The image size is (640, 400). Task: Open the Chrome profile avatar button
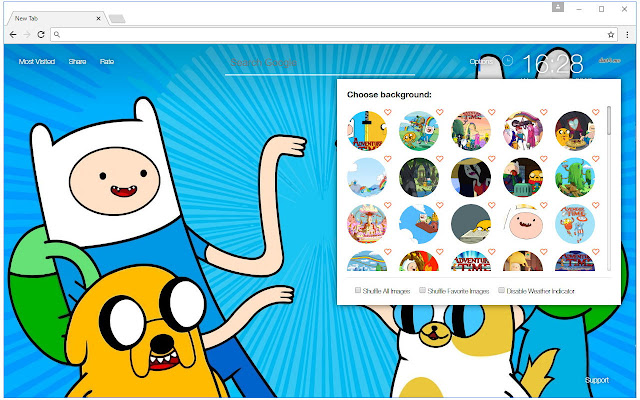click(558, 7)
